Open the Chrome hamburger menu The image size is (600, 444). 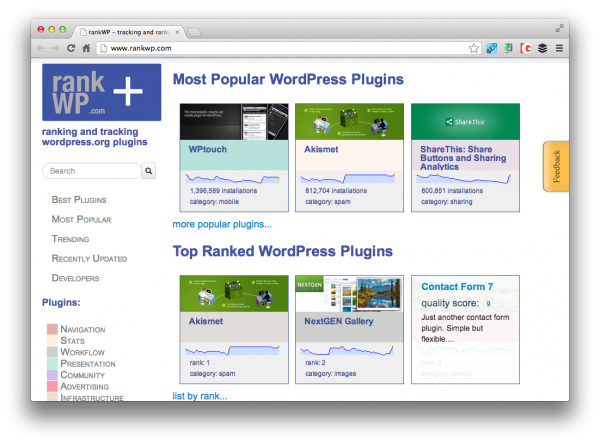(x=559, y=48)
